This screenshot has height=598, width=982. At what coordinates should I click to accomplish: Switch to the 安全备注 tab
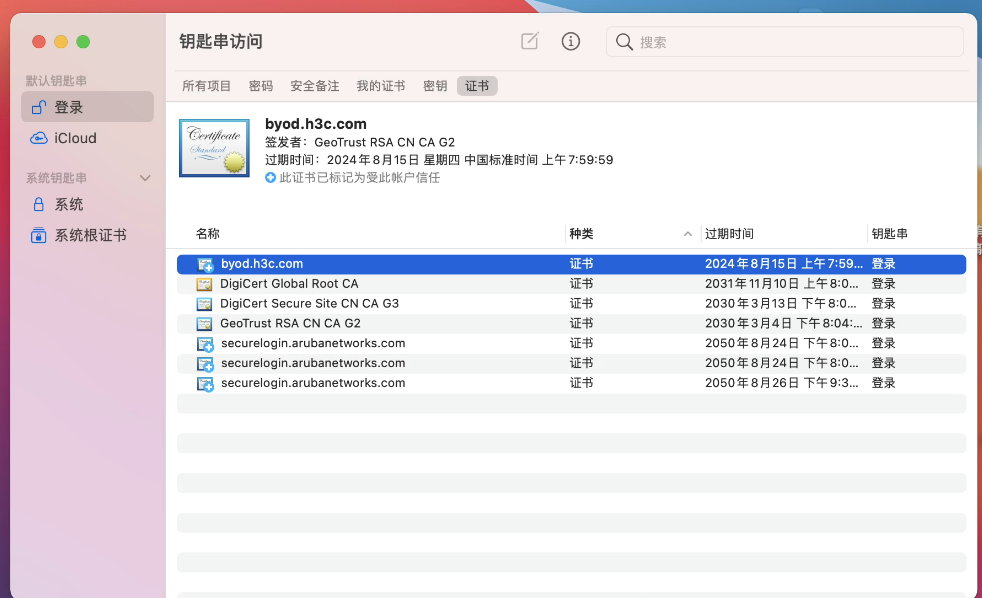tap(314, 86)
